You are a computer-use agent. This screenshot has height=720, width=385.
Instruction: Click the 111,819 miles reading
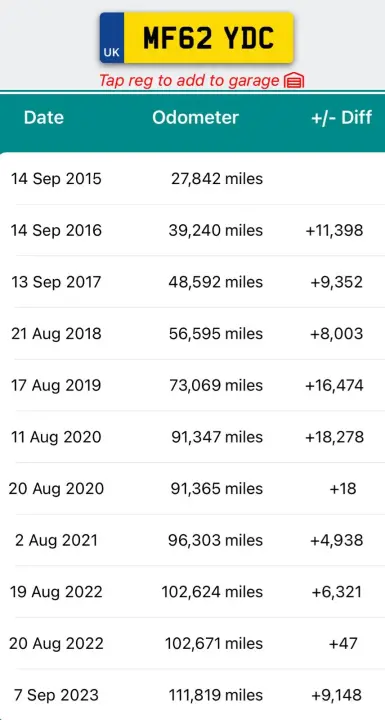point(215,695)
